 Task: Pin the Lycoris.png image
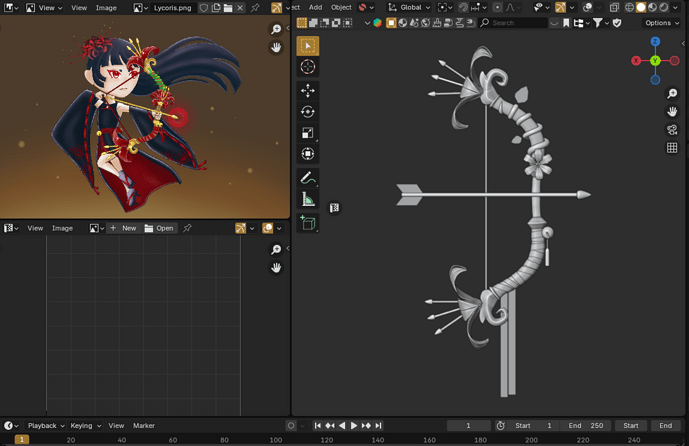pyautogui.click(x=255, y=7)
